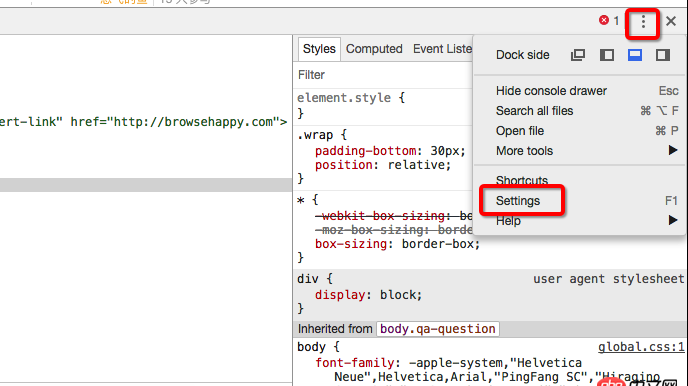Select Hide console drawer menu item
688x386 pixels.
pyautogui.click(x=551, y=91)
